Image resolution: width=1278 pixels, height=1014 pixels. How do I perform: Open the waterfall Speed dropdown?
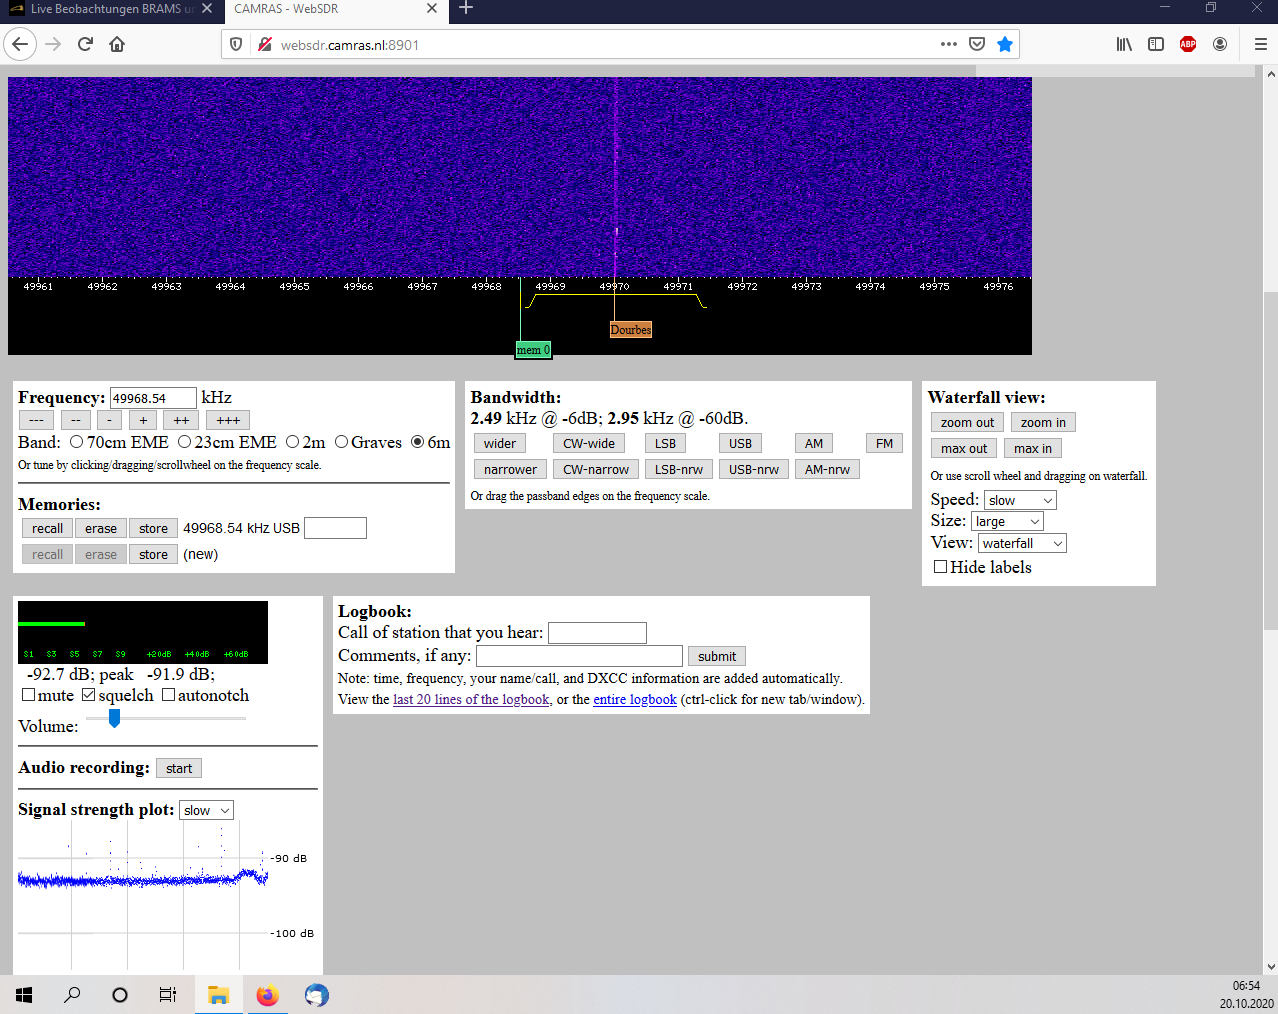(x=1020, y=500)
